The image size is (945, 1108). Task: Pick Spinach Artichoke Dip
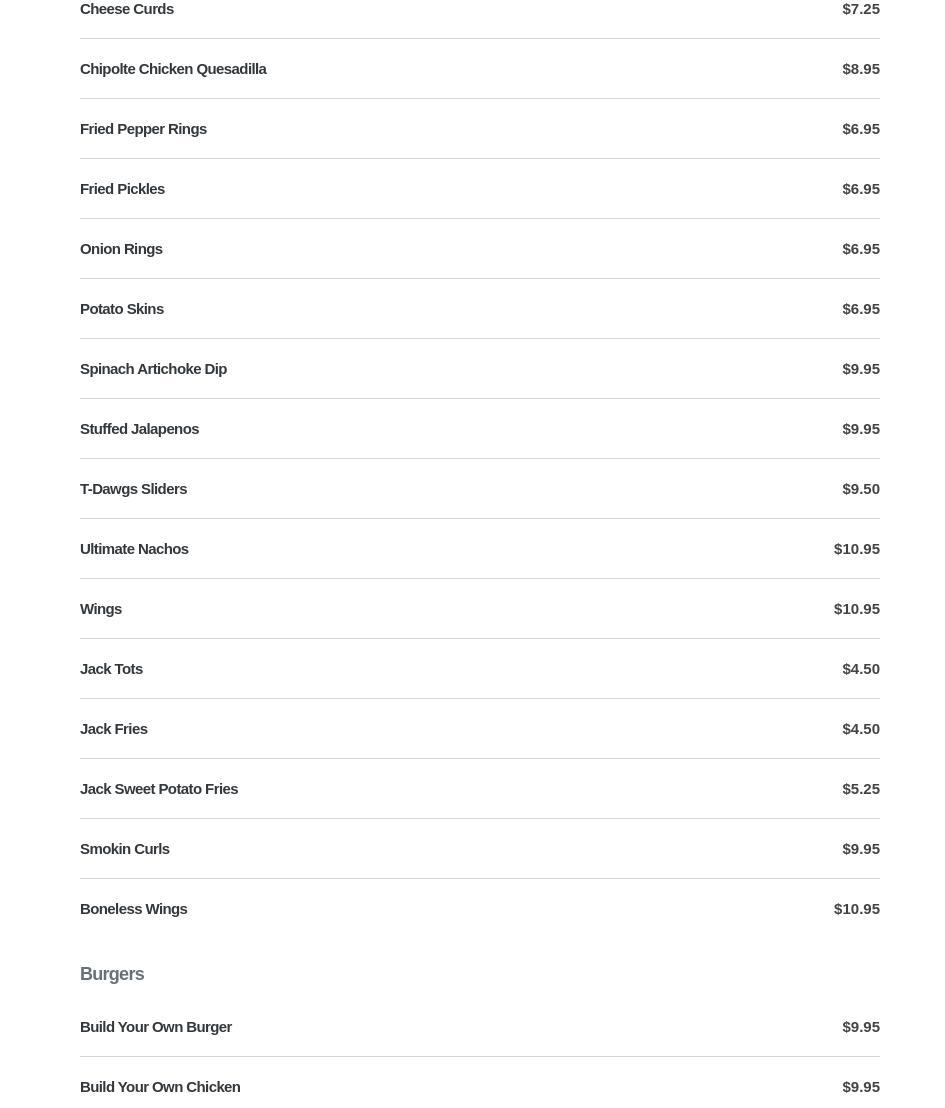pos(153,369)
